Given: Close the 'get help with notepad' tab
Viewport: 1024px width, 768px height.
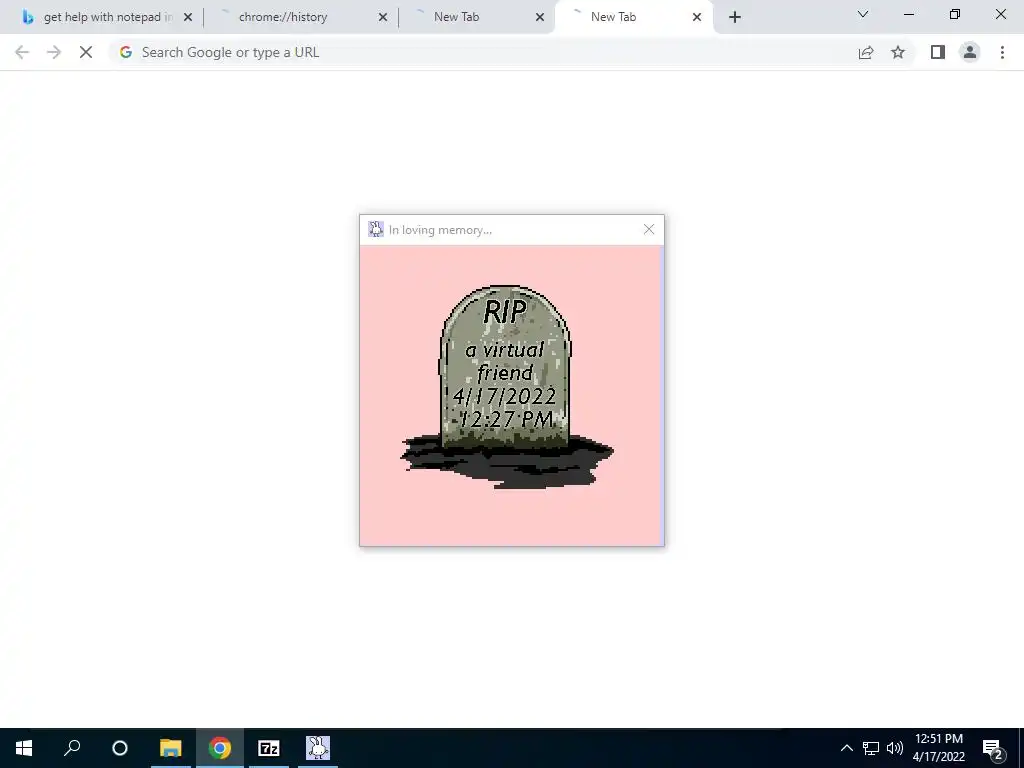Looking at the screenshot, I should (188, 17).
